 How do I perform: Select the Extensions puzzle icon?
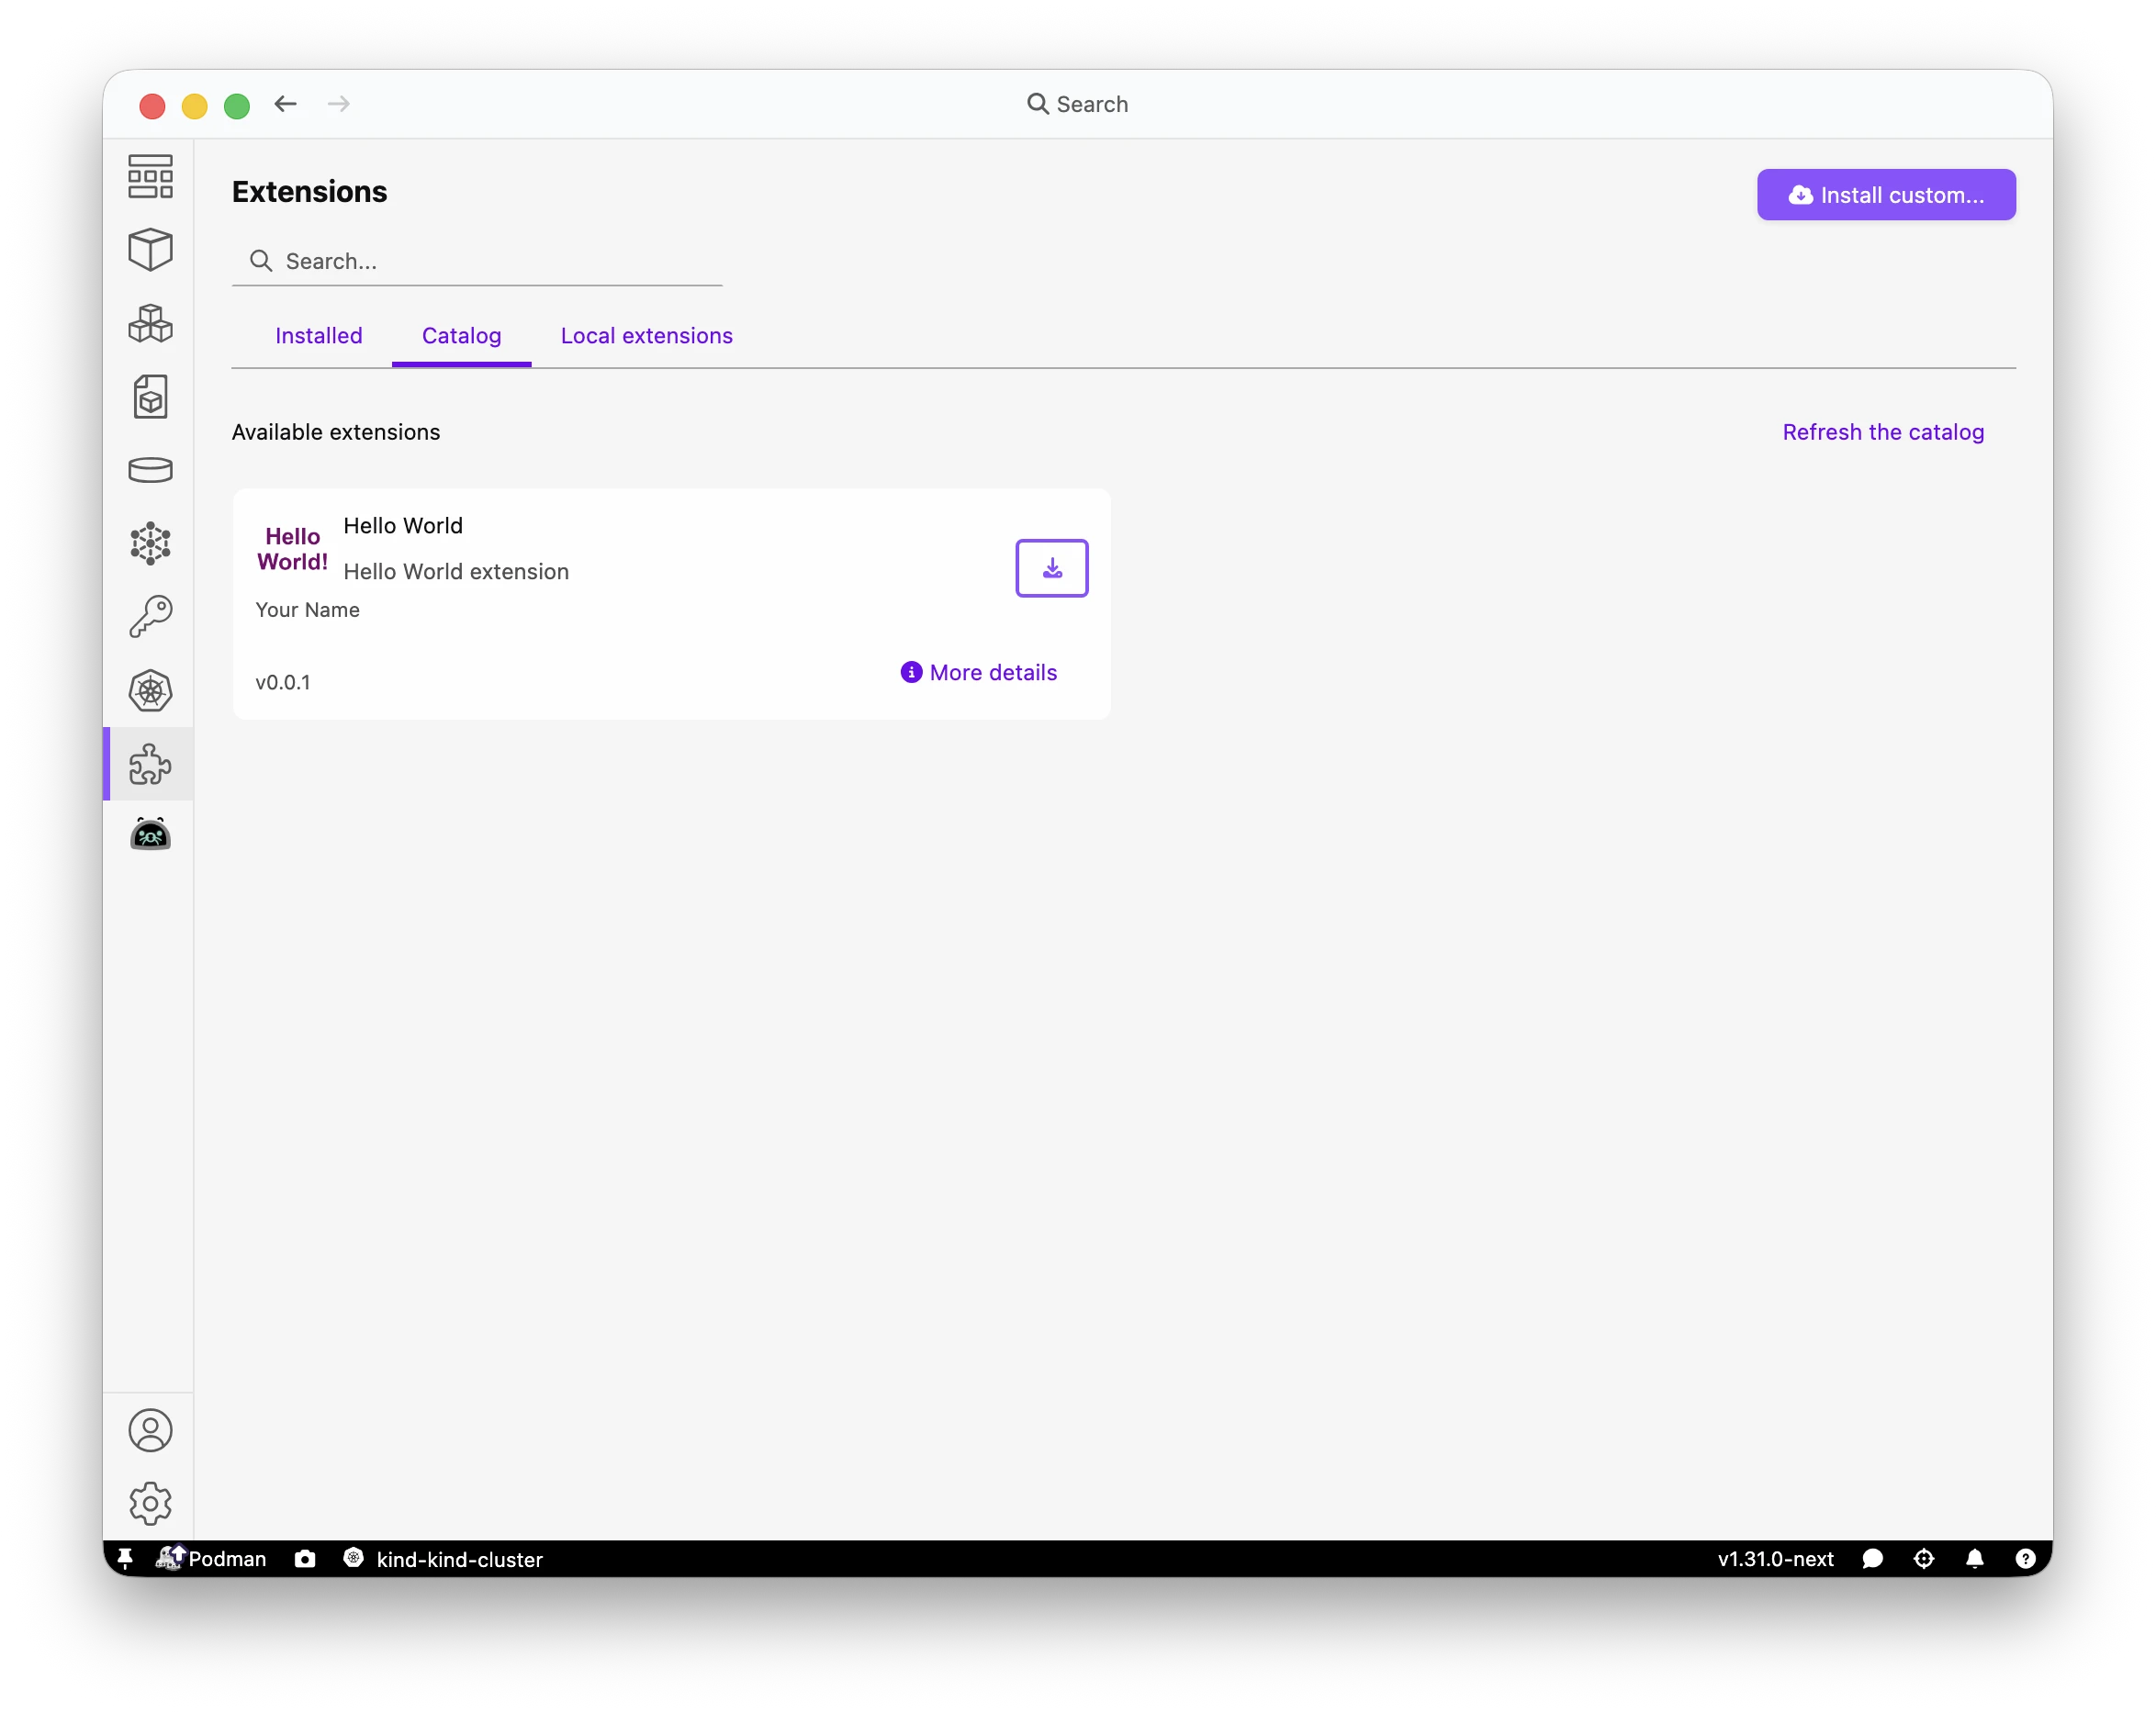150,764
